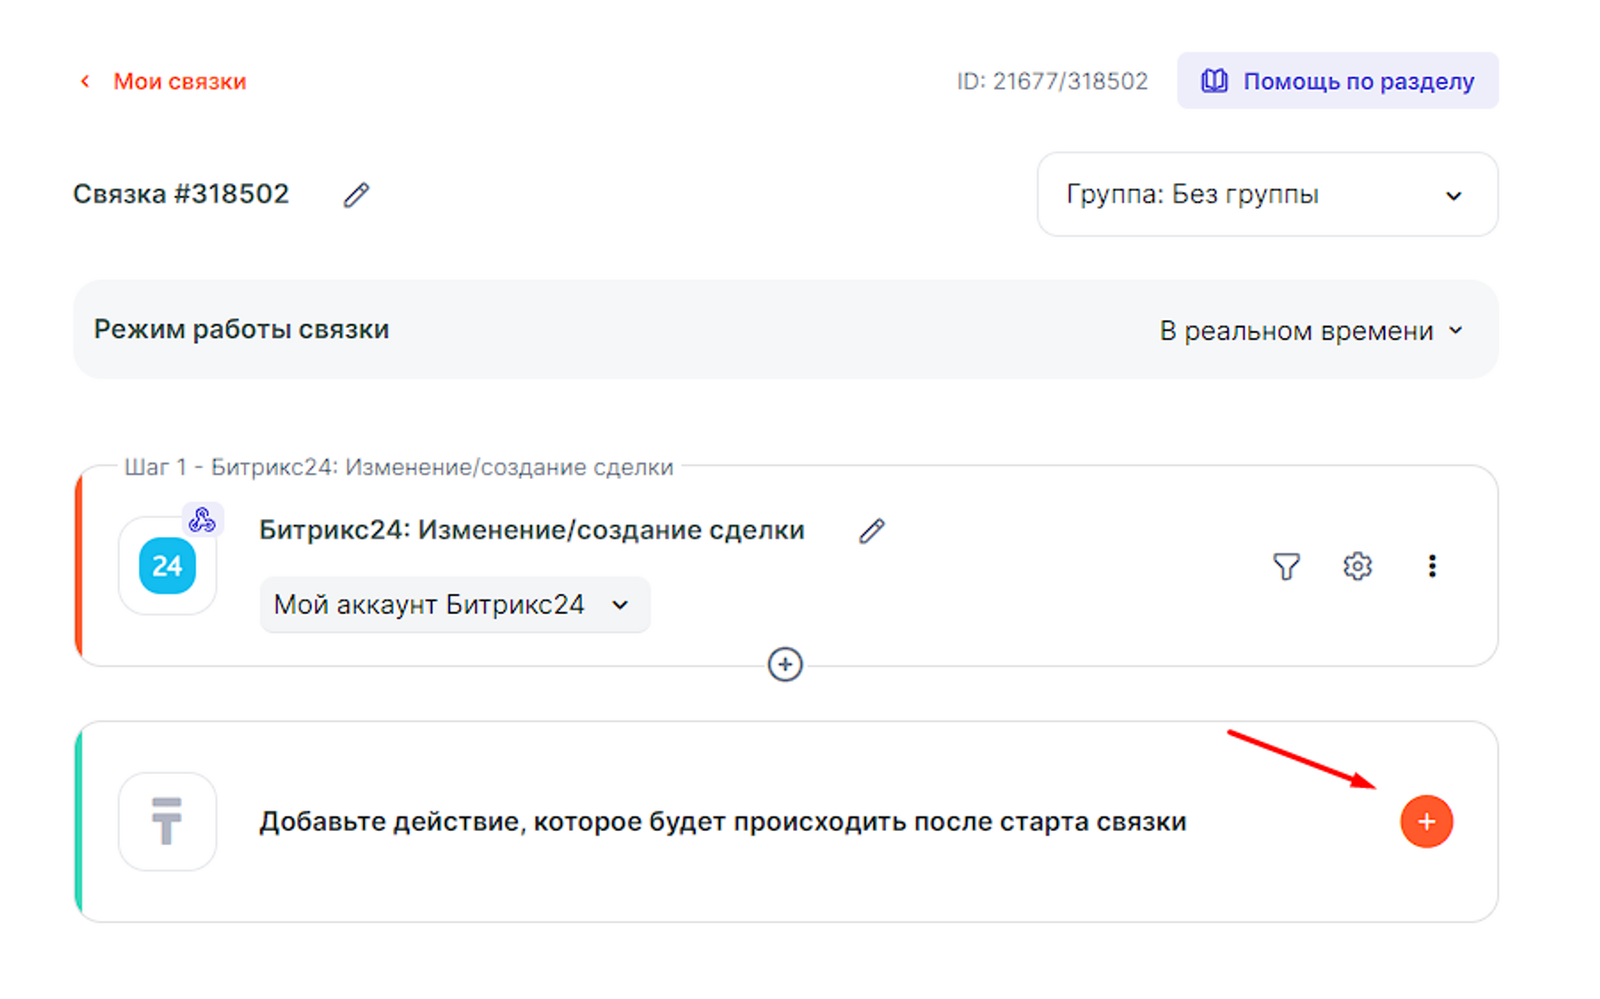Expand the Мой аккаунт Битрикс24 account dropdown

[x=454, y=605]
